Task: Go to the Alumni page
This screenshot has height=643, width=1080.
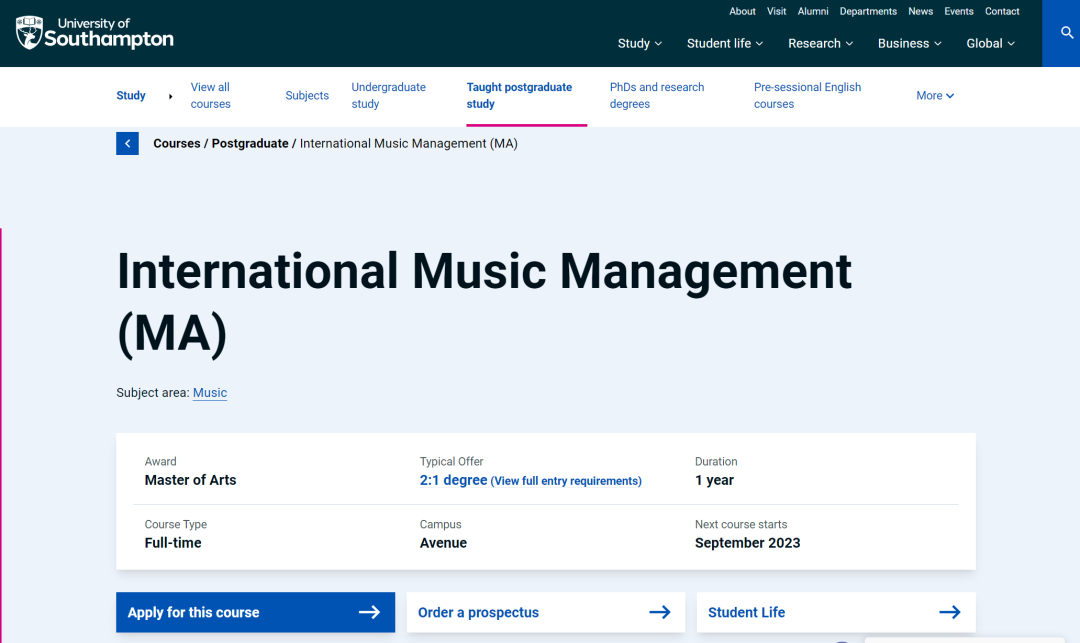Action: click(x=813, y=12)
